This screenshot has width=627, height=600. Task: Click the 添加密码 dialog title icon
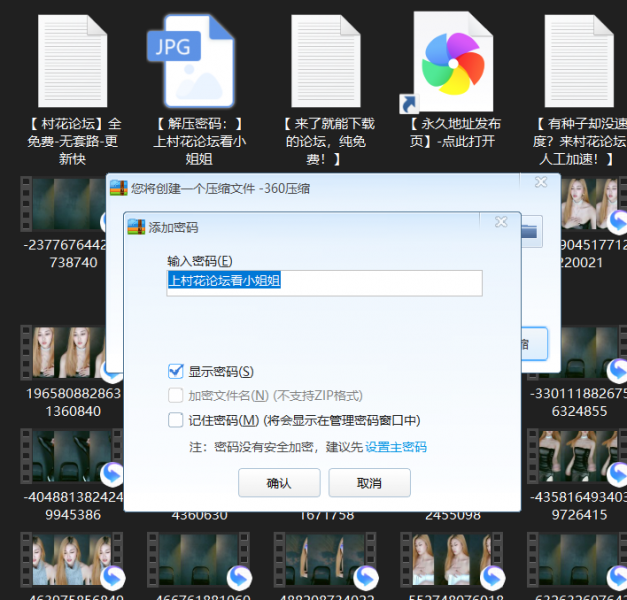coord(136,227)
